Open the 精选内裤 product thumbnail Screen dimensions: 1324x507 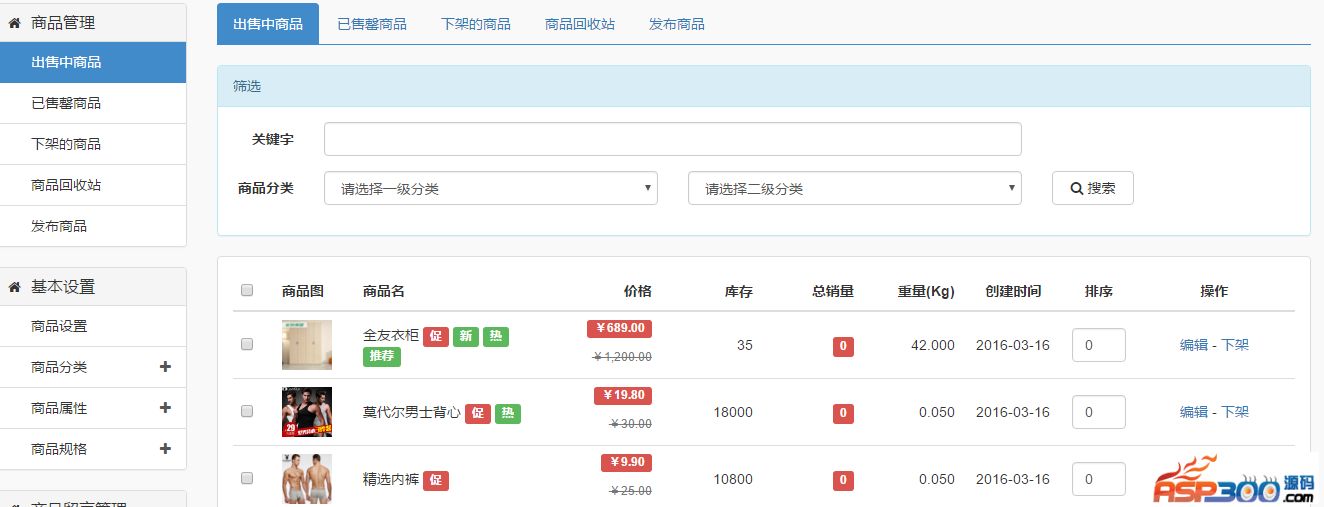pos(307,479)
